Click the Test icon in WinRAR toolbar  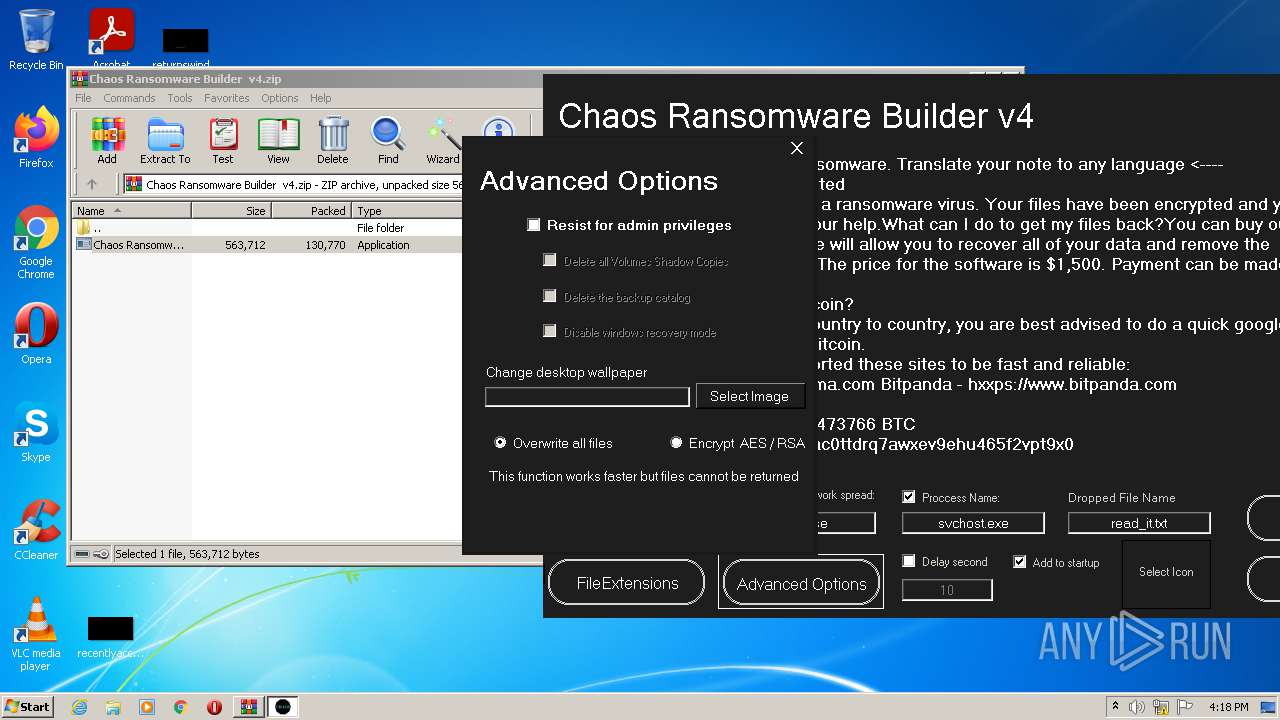[223, 141]
